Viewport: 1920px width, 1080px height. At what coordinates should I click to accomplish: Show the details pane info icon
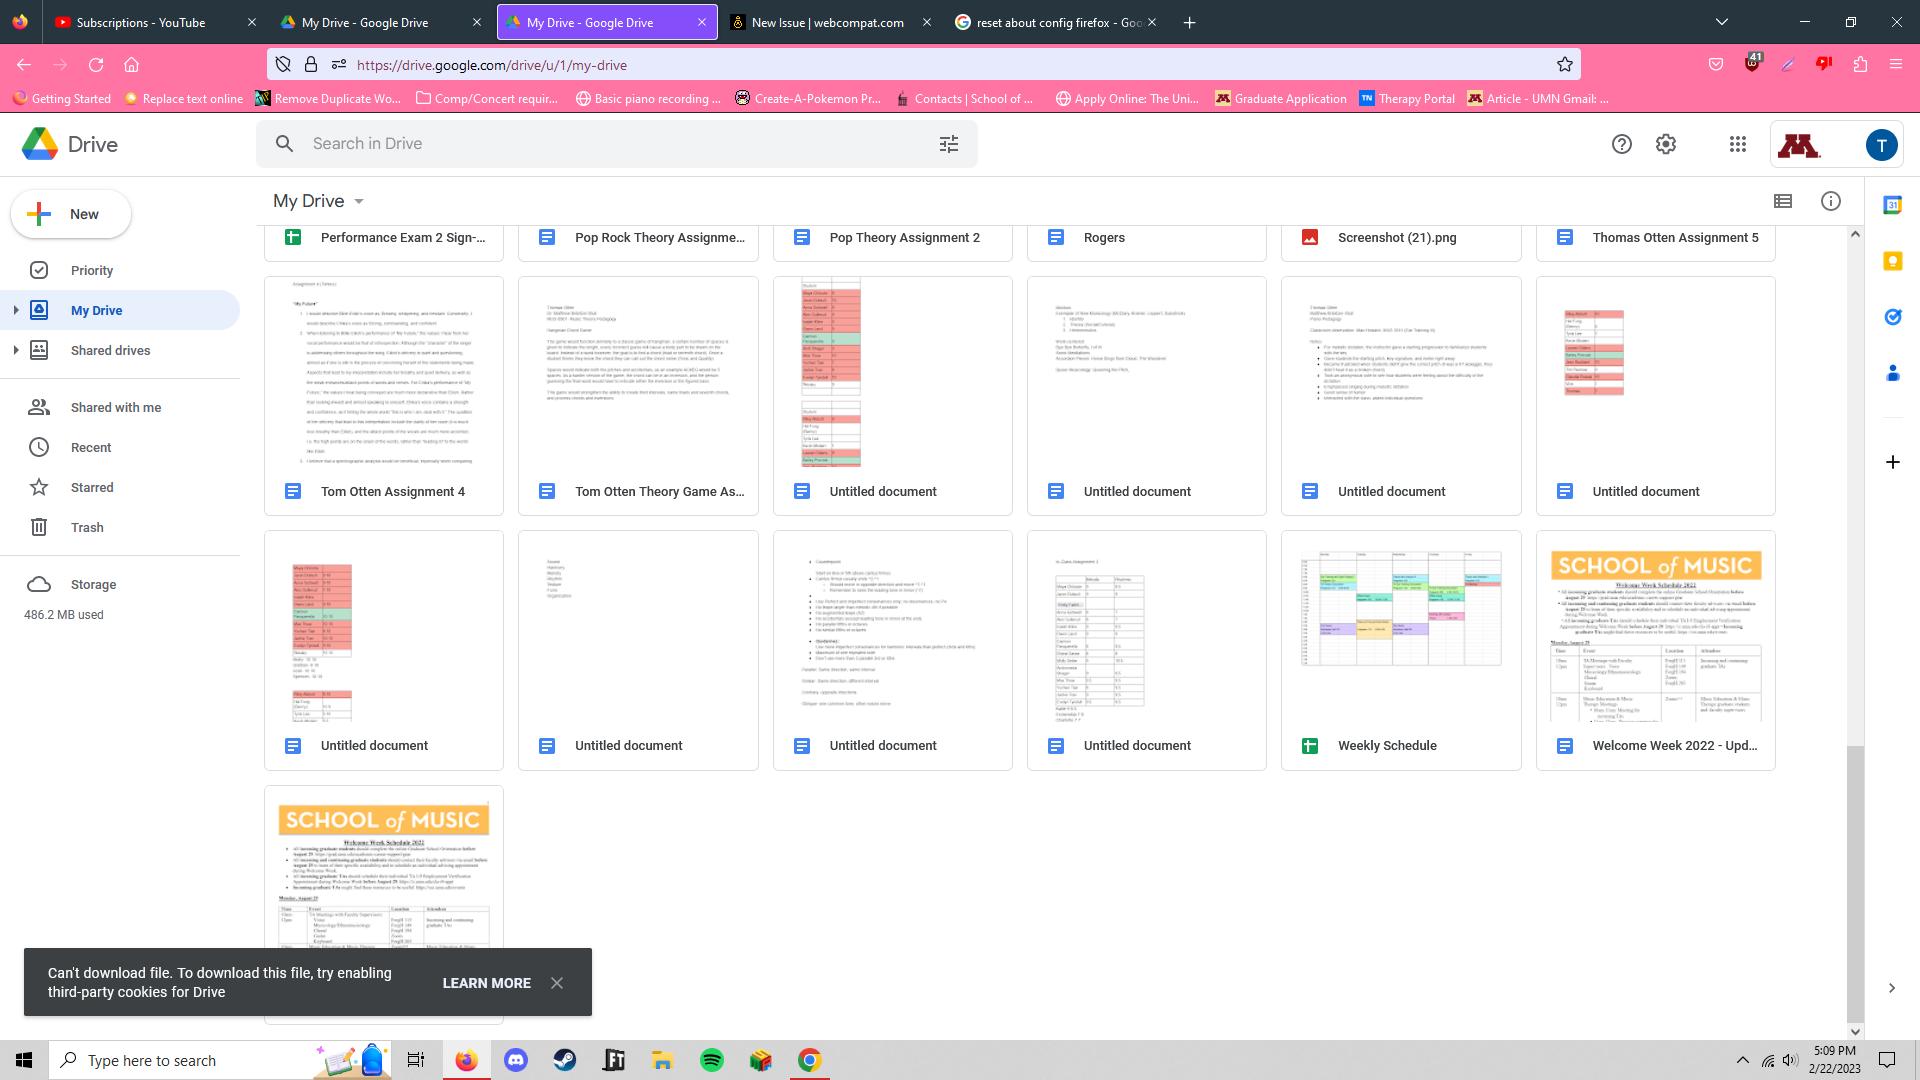click(1831, 201)
